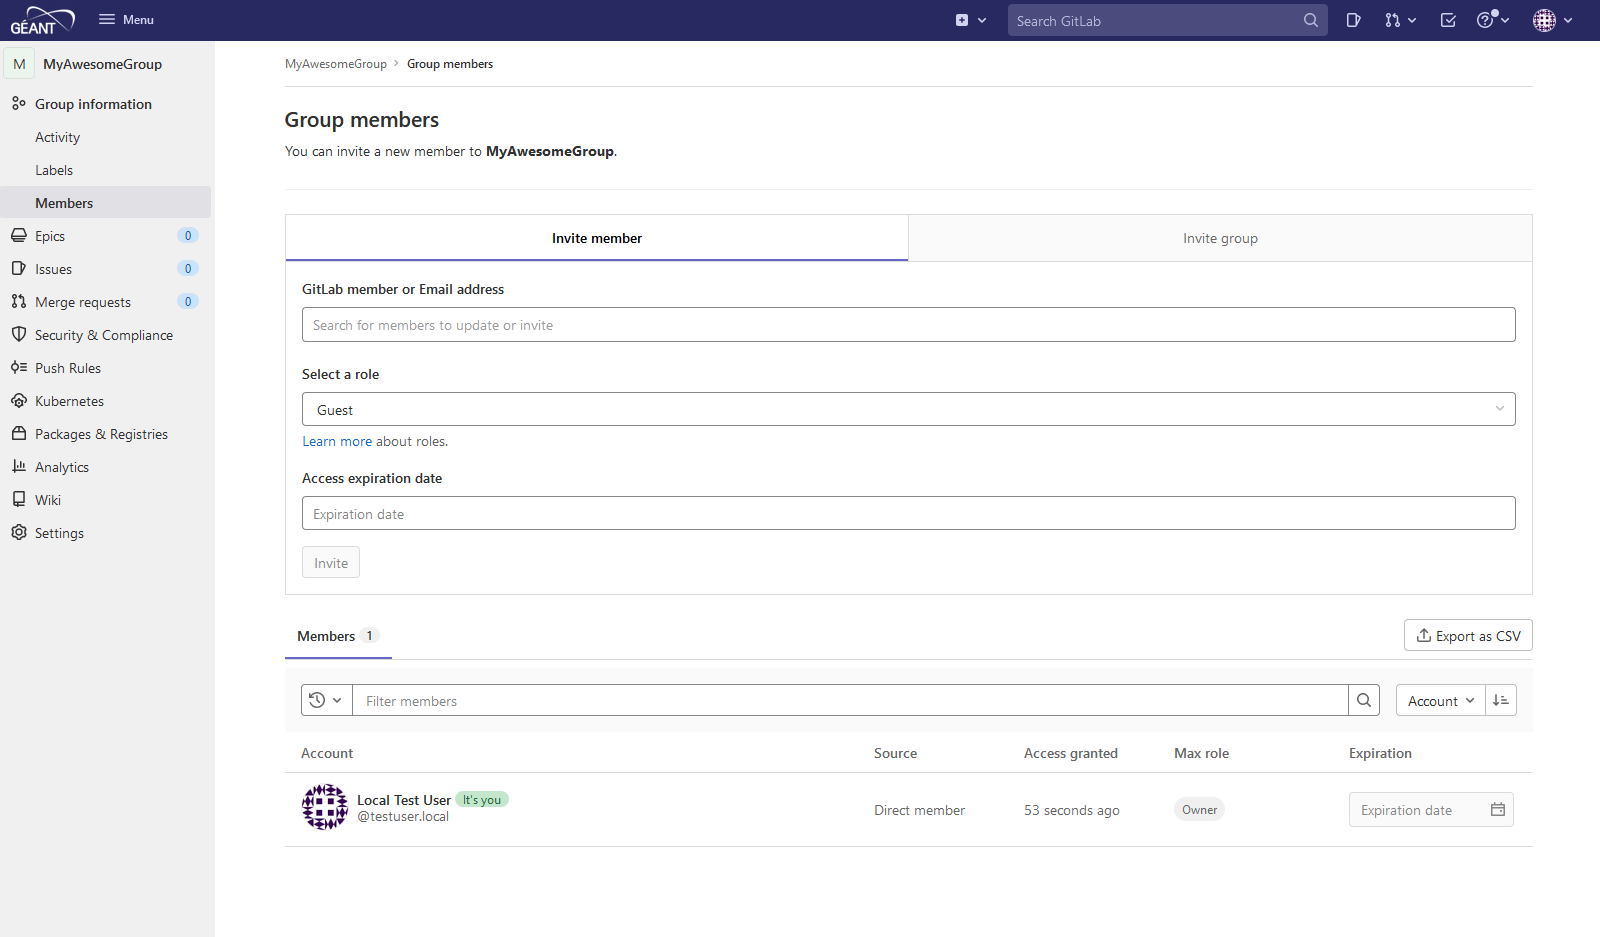1600x937 pixels.
Task: Open the To-Do list icon
Action: 1447,20
